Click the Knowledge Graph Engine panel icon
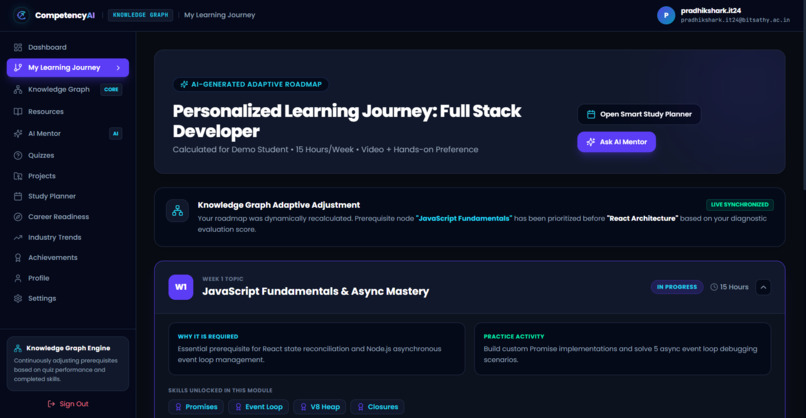Image resolution: width=806 pixels, height=418 pixels. pos(18,348)
